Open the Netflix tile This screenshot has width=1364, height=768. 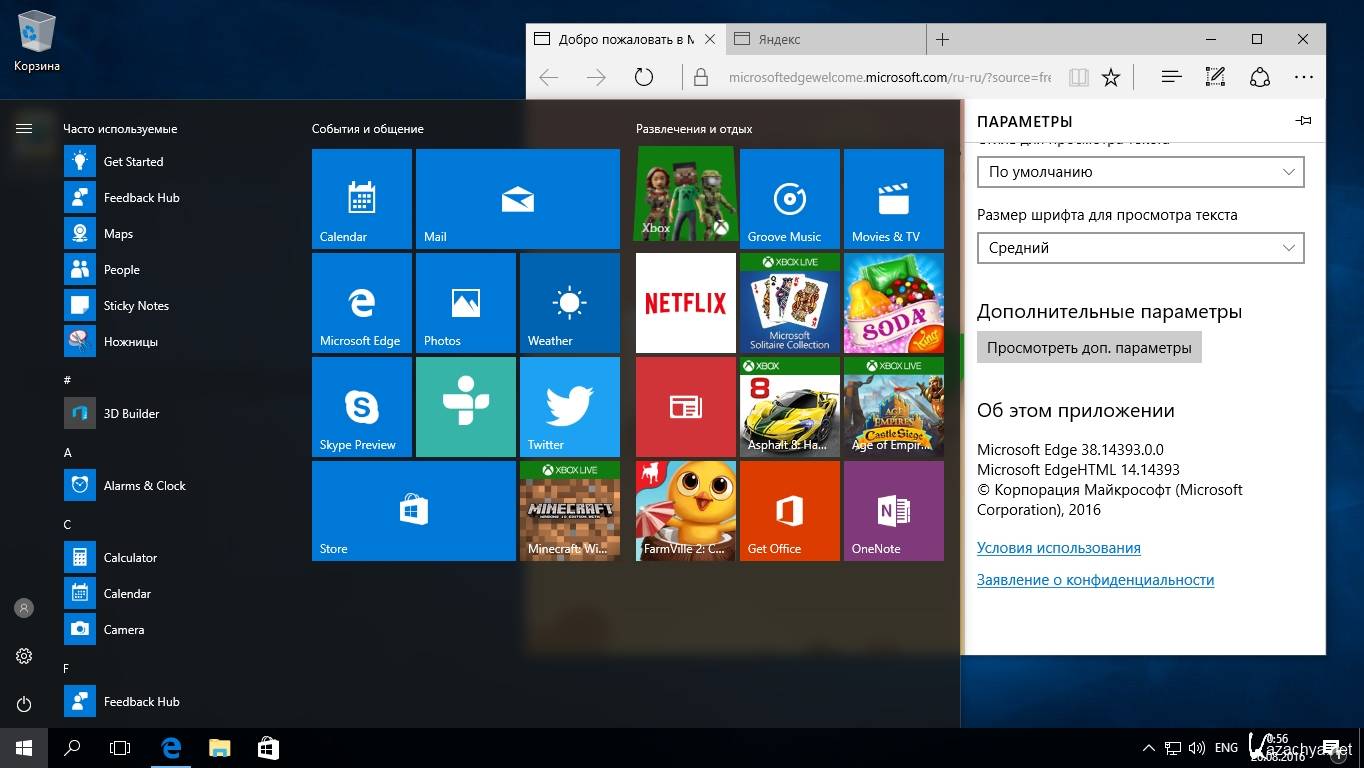[x=685, y=302]
